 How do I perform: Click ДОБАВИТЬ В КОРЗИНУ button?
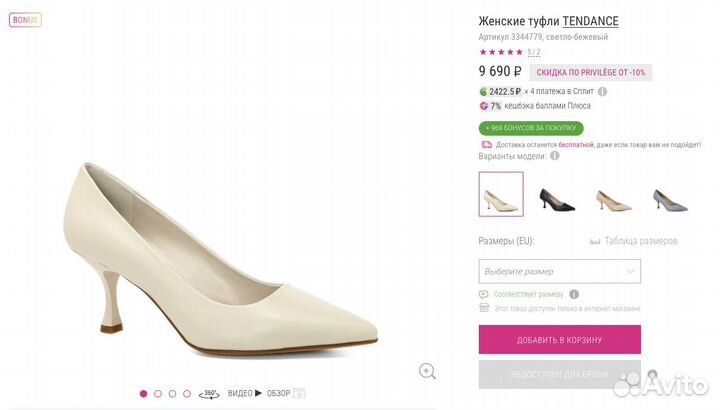pos(559,339)
